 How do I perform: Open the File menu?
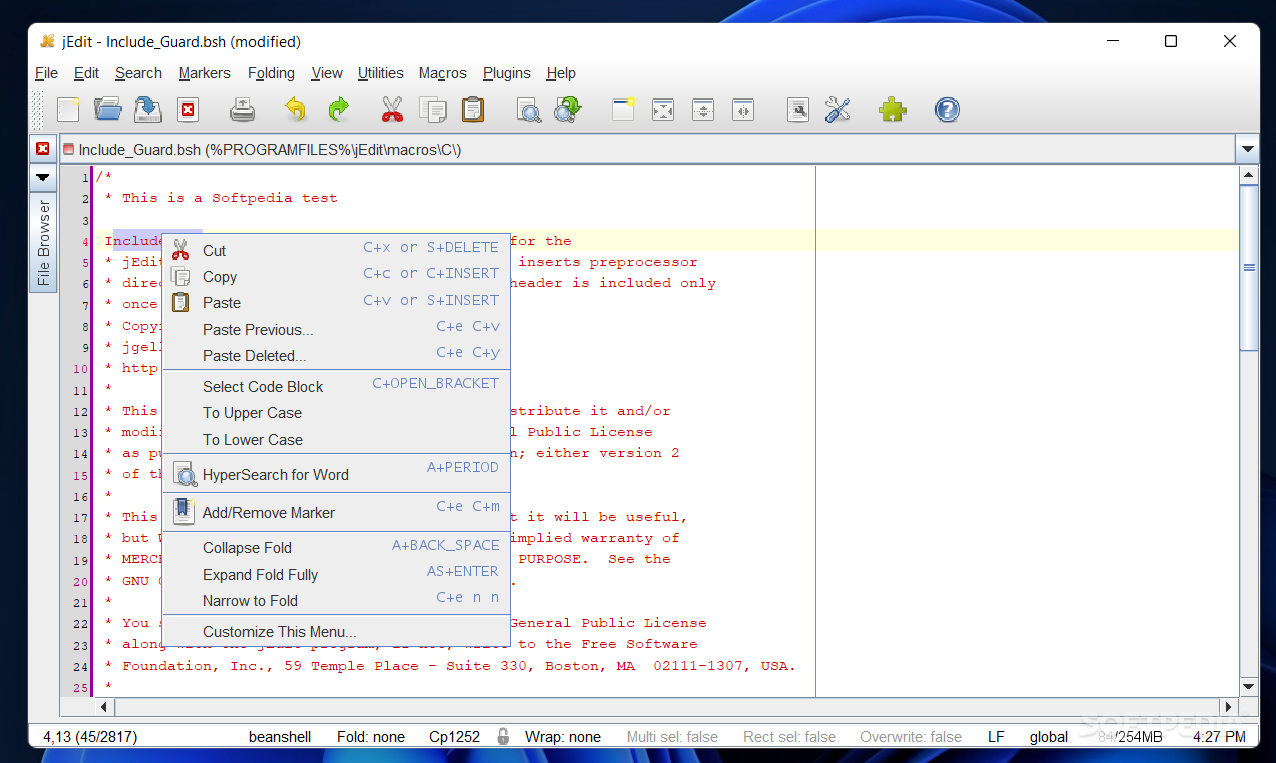coord(46,73)
